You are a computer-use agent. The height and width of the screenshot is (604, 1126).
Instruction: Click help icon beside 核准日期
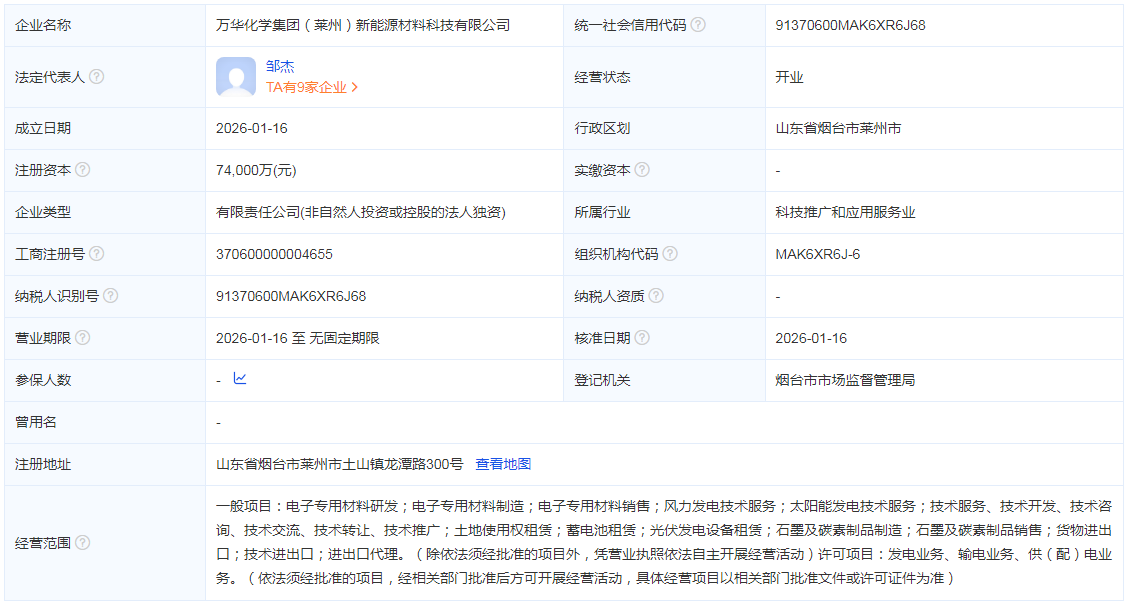[x=642, y=338]
